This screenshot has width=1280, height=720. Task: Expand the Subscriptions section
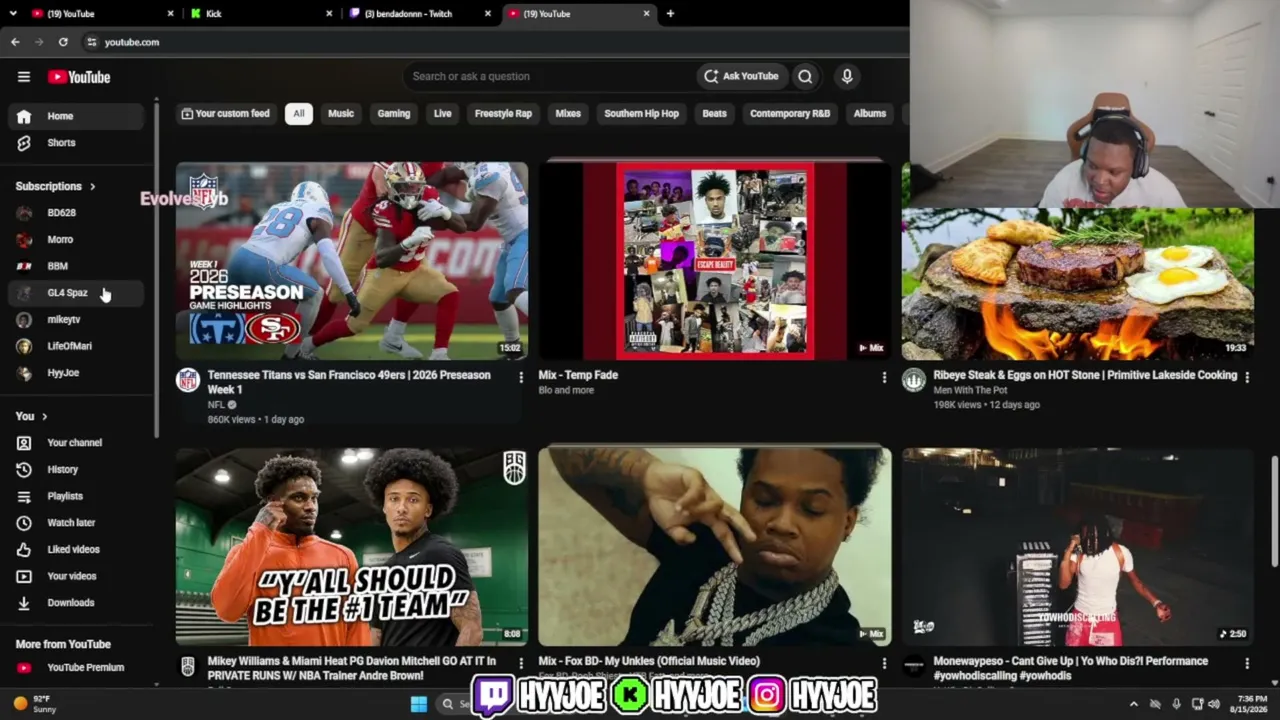click(x=56, y=186)
